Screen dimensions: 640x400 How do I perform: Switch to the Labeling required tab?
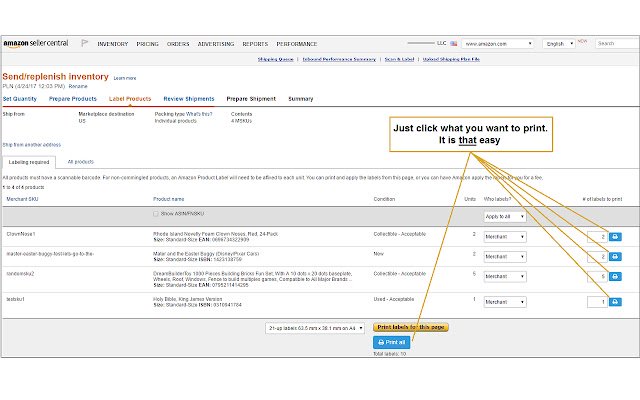29,162
